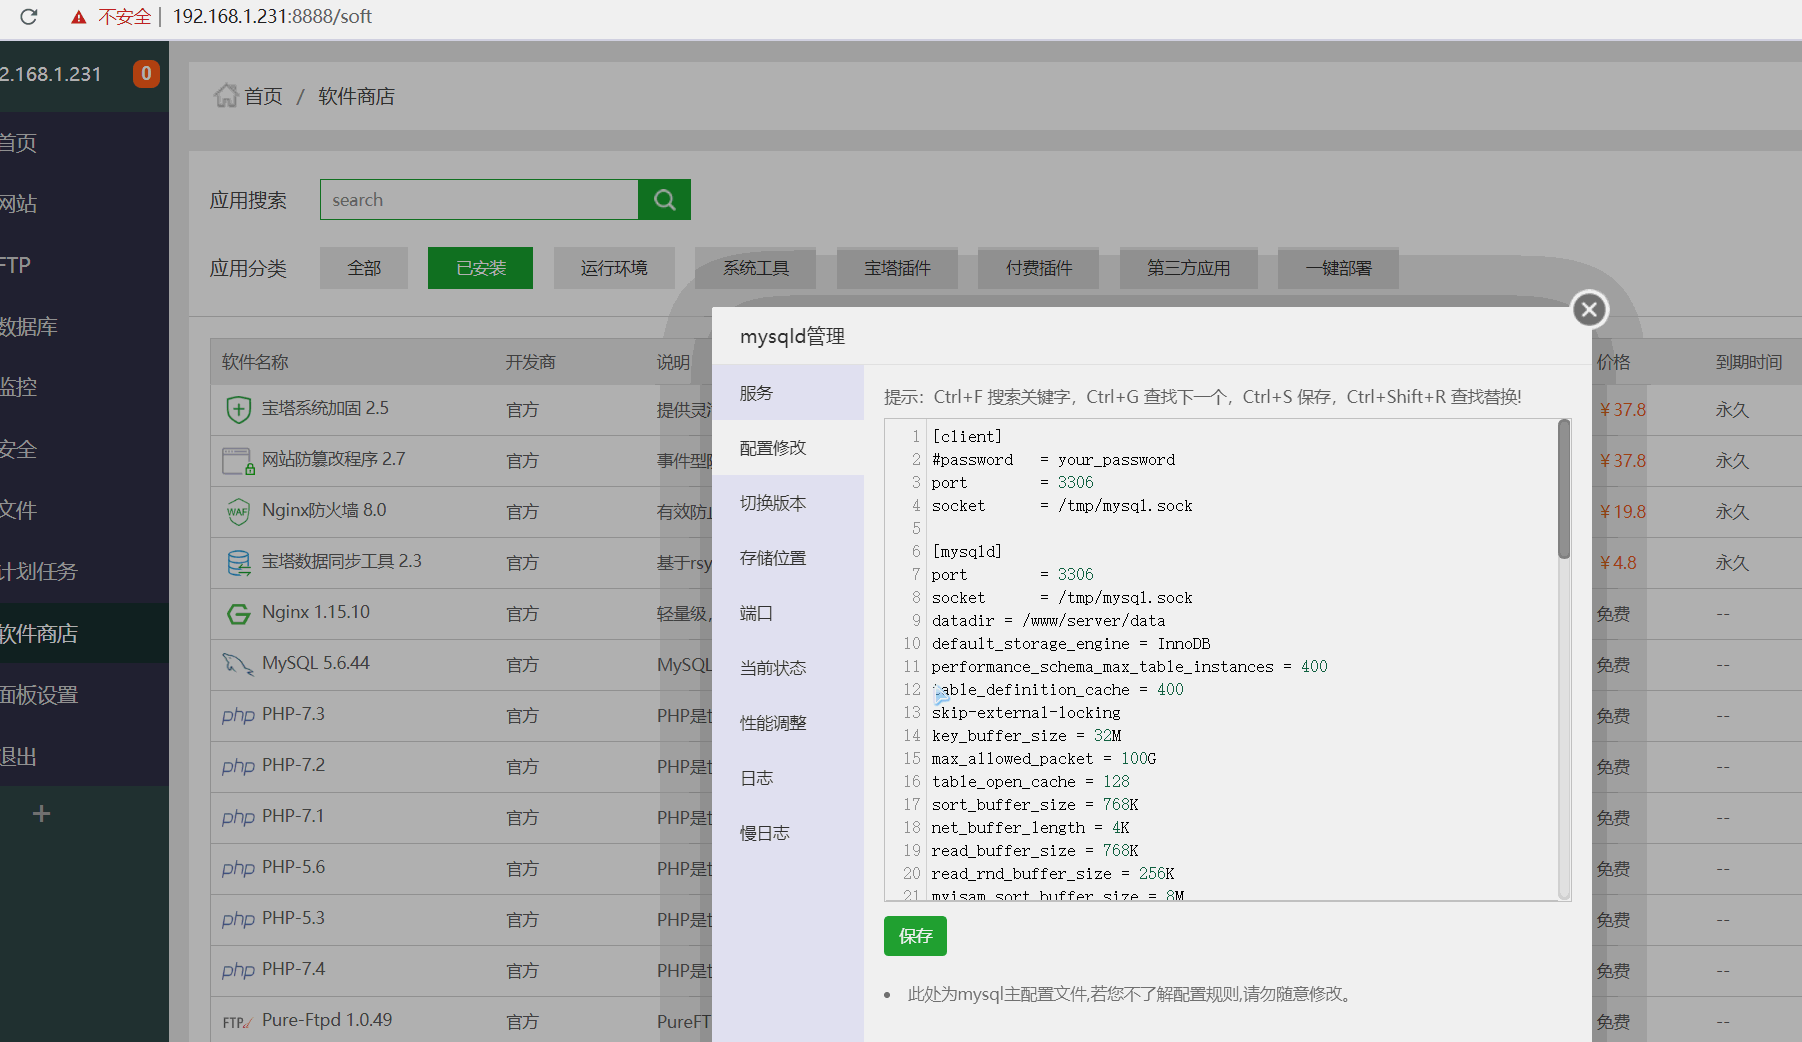The width and height of the screenshot is (1802, 1042).
Task: Open the 端口 tab
Action: coord(788,613)
